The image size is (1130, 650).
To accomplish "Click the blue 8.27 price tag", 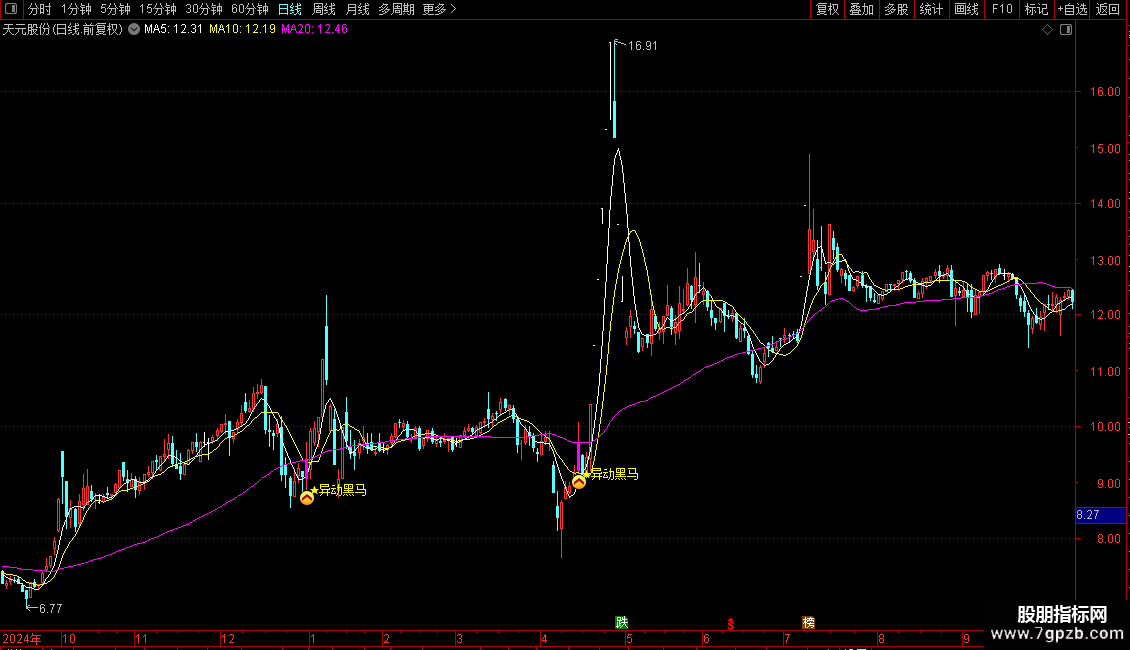I will click(x=1100, y=515).
